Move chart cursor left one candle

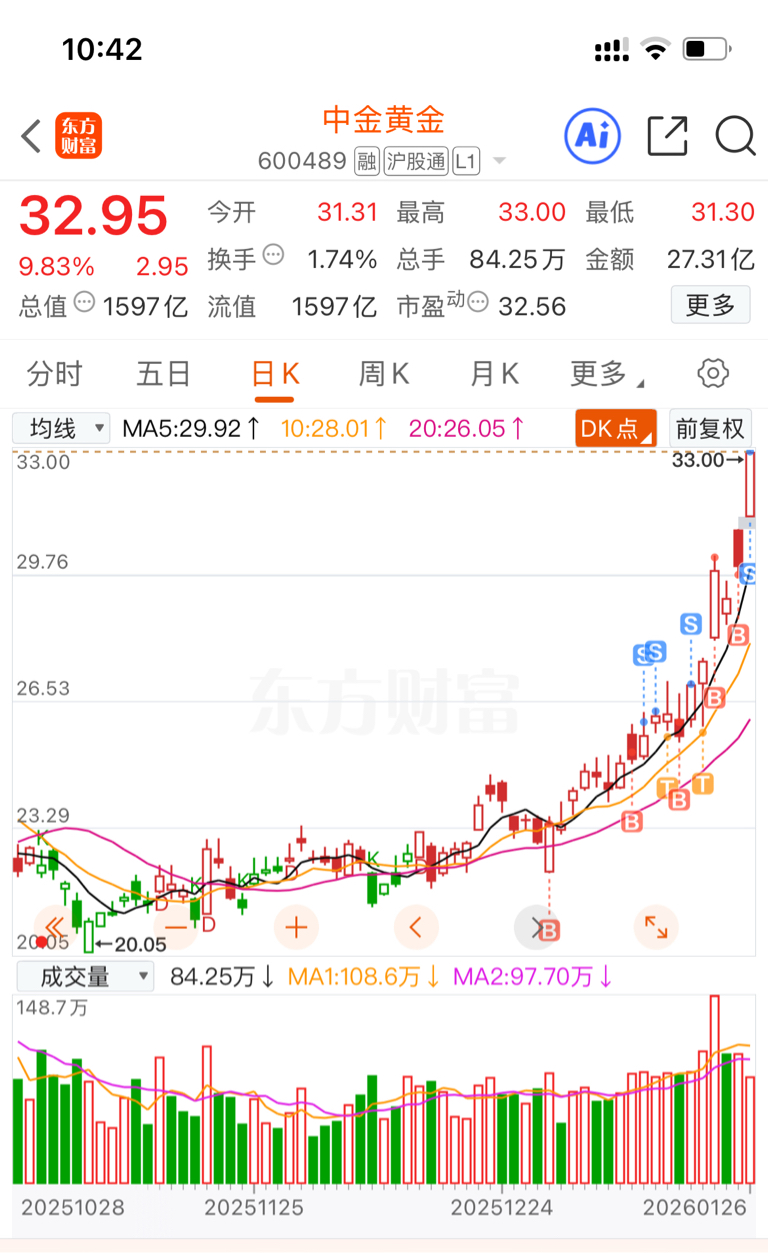[x=416, y=927]
